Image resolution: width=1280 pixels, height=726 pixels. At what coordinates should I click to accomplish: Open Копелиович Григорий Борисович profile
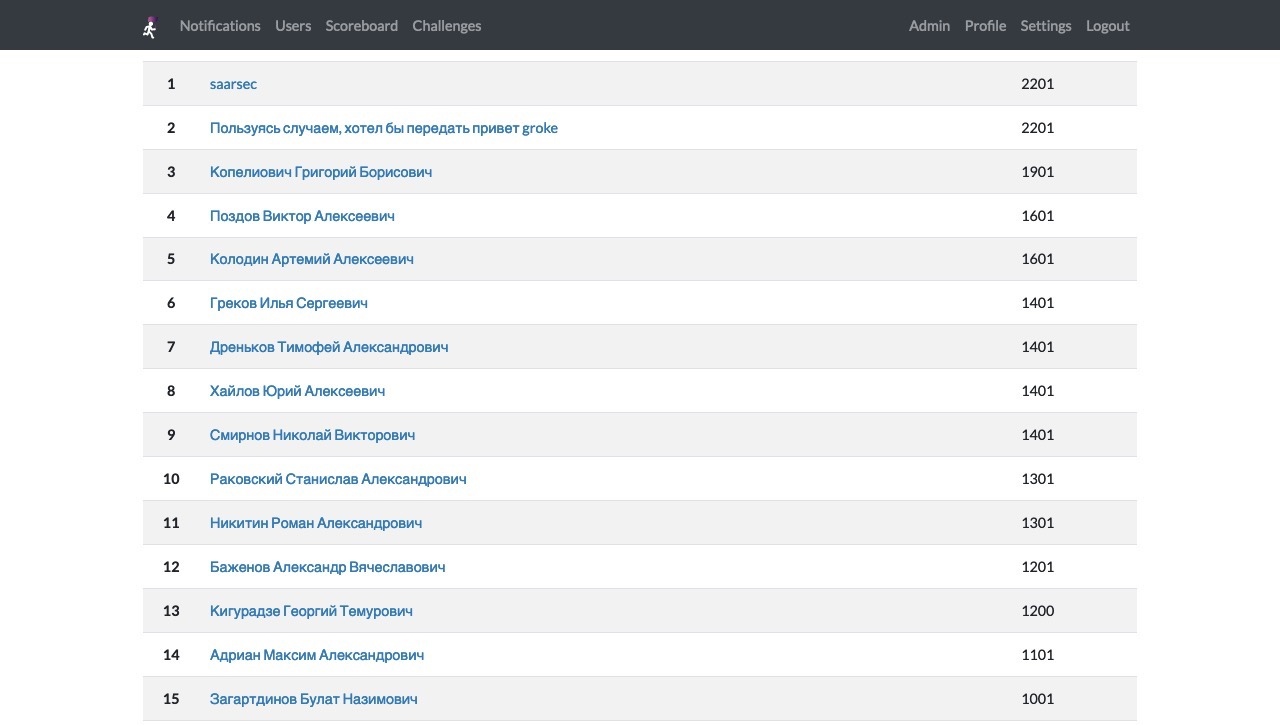tap(321, 172)
